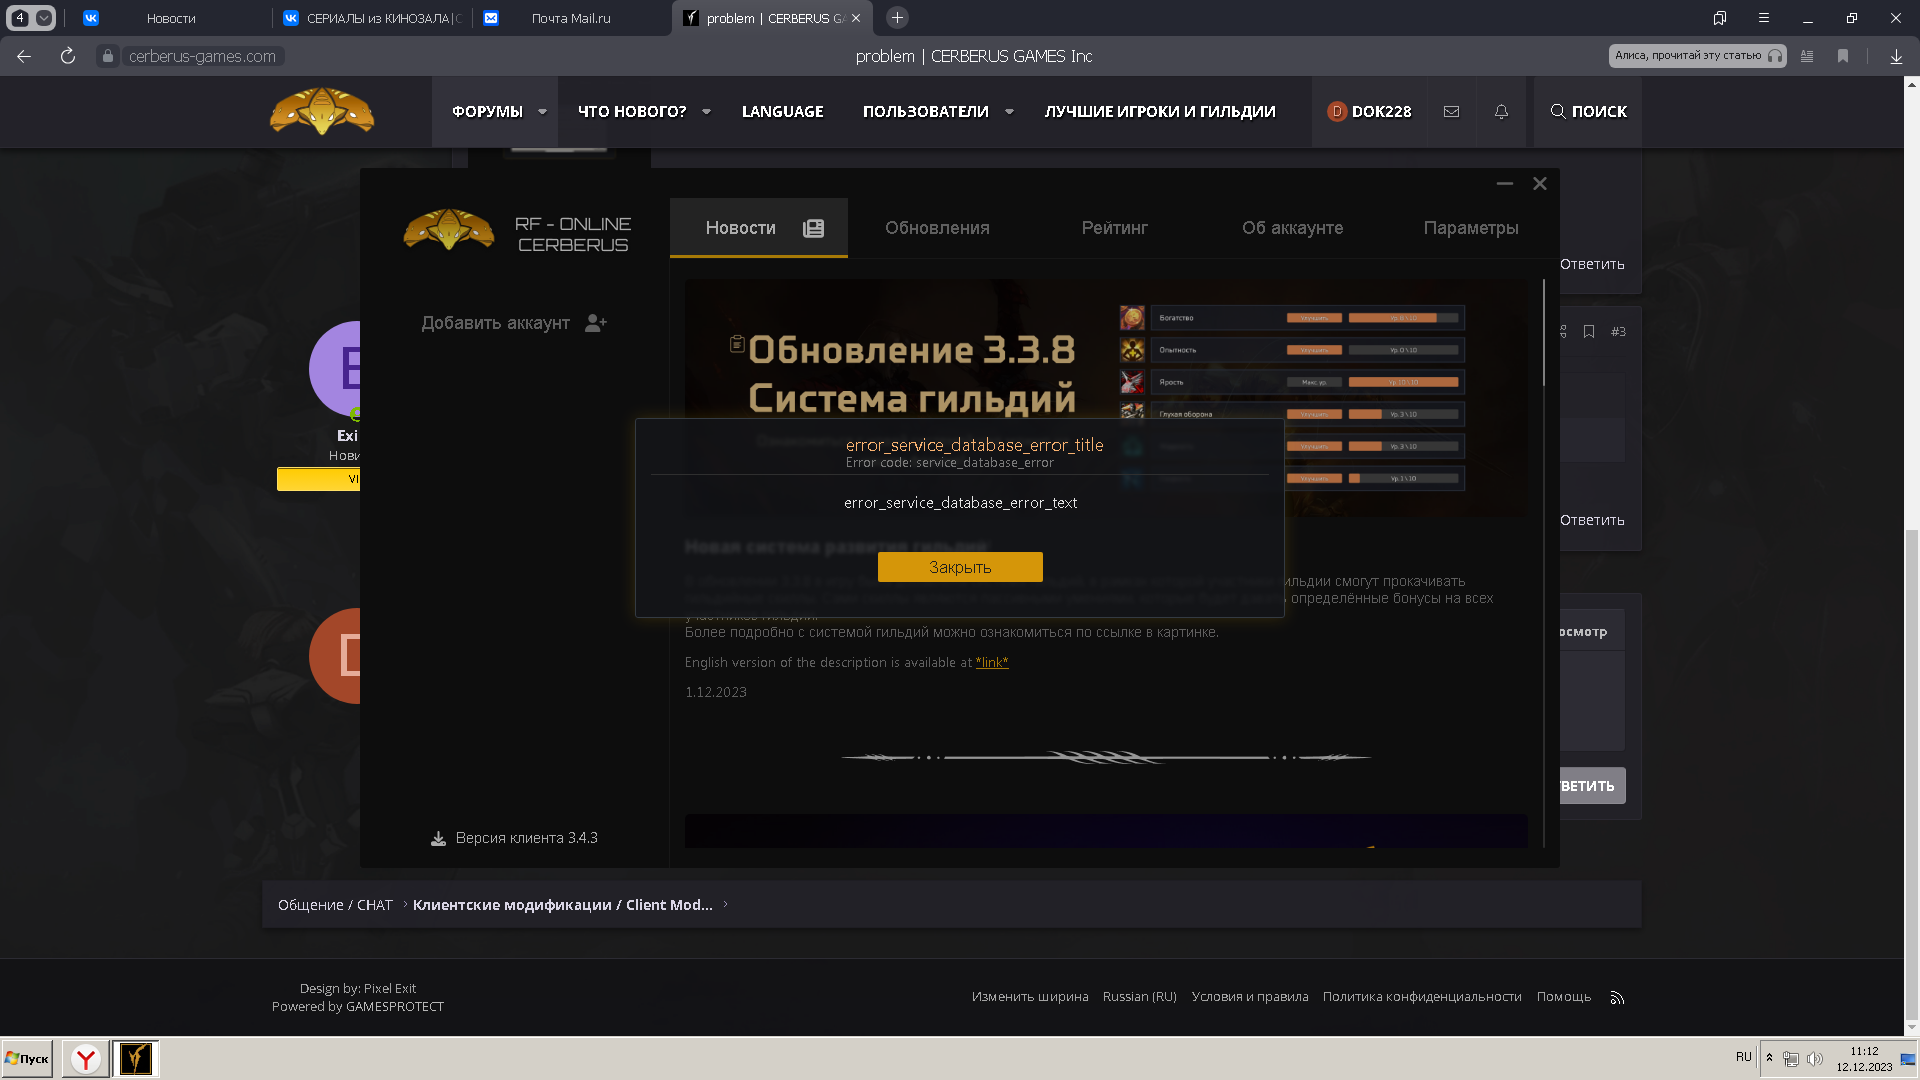1920x1080 pixels.
Task: Click the volume speaker tray icon
Action: pyautogui.click(x=1814, y=1058)
